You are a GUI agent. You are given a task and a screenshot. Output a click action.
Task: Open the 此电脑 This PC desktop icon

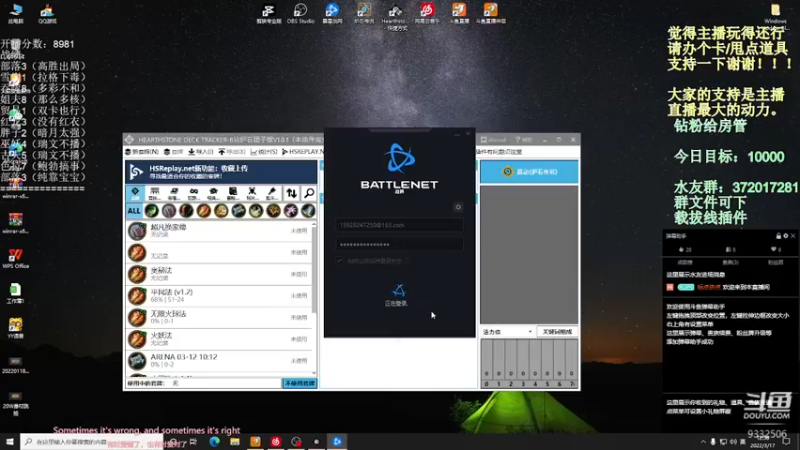(x=16, y=13)
